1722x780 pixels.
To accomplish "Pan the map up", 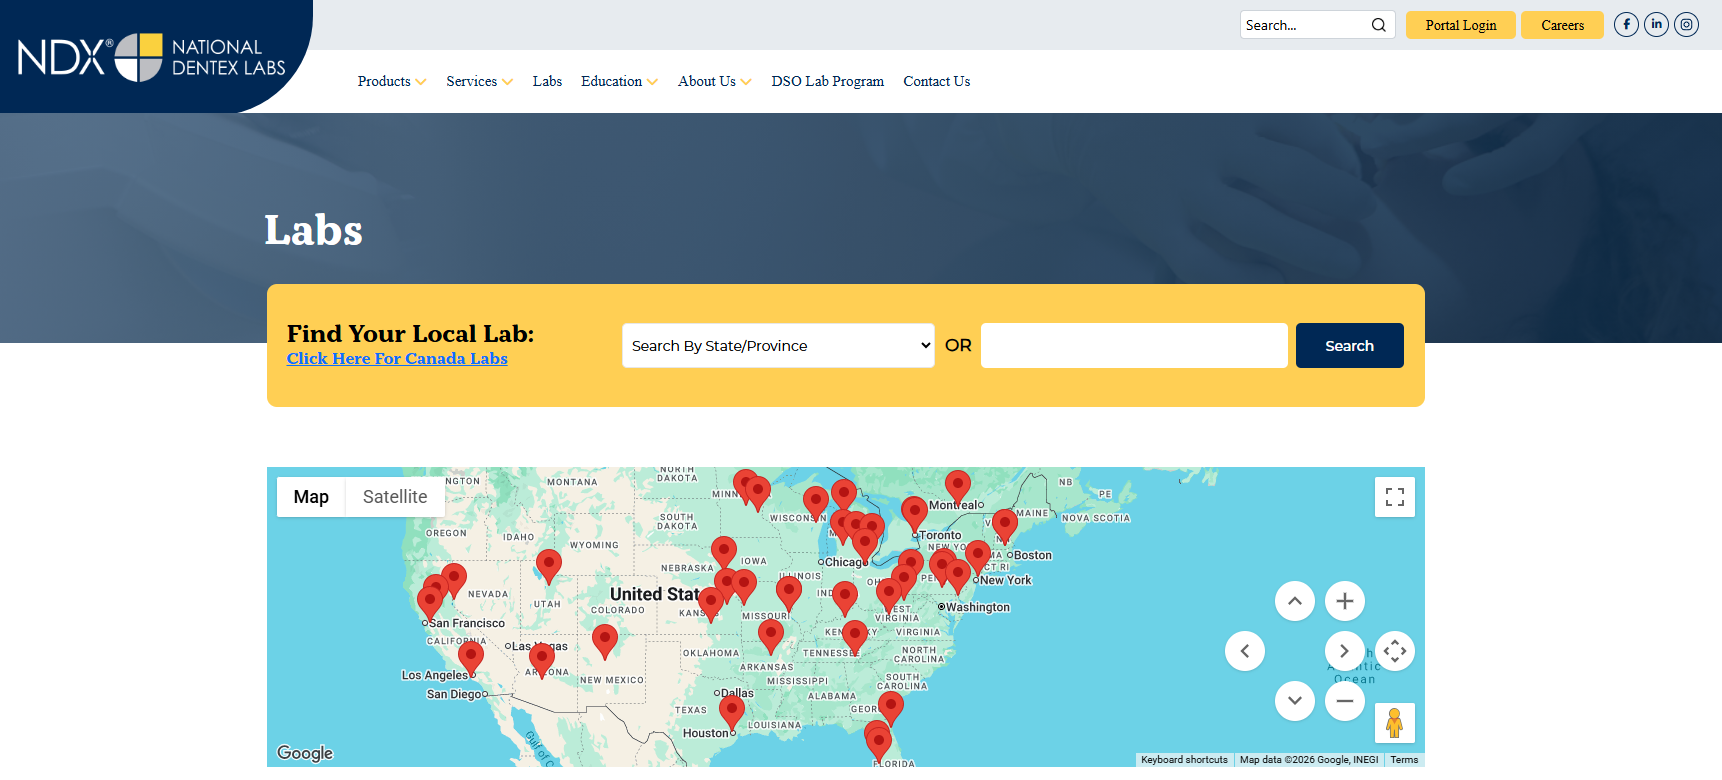I will (x=1295, y=601).
